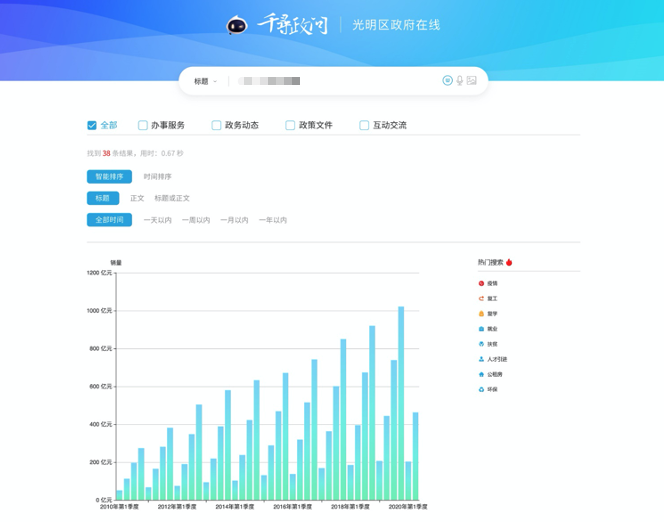Click the robot mascot logo icon
This screenshot has width=664, height=522.
pyautogui.click(x=237, y=25)
